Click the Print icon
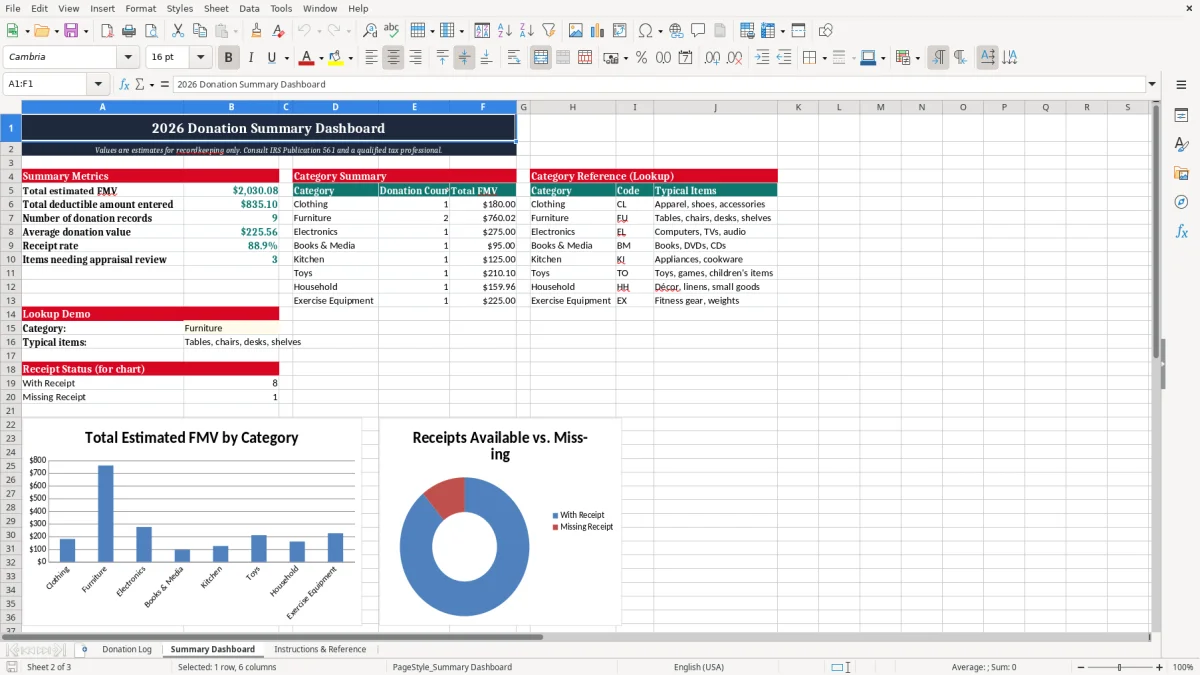The width and height of the screenshot is (1200, 675). [129, 31]
